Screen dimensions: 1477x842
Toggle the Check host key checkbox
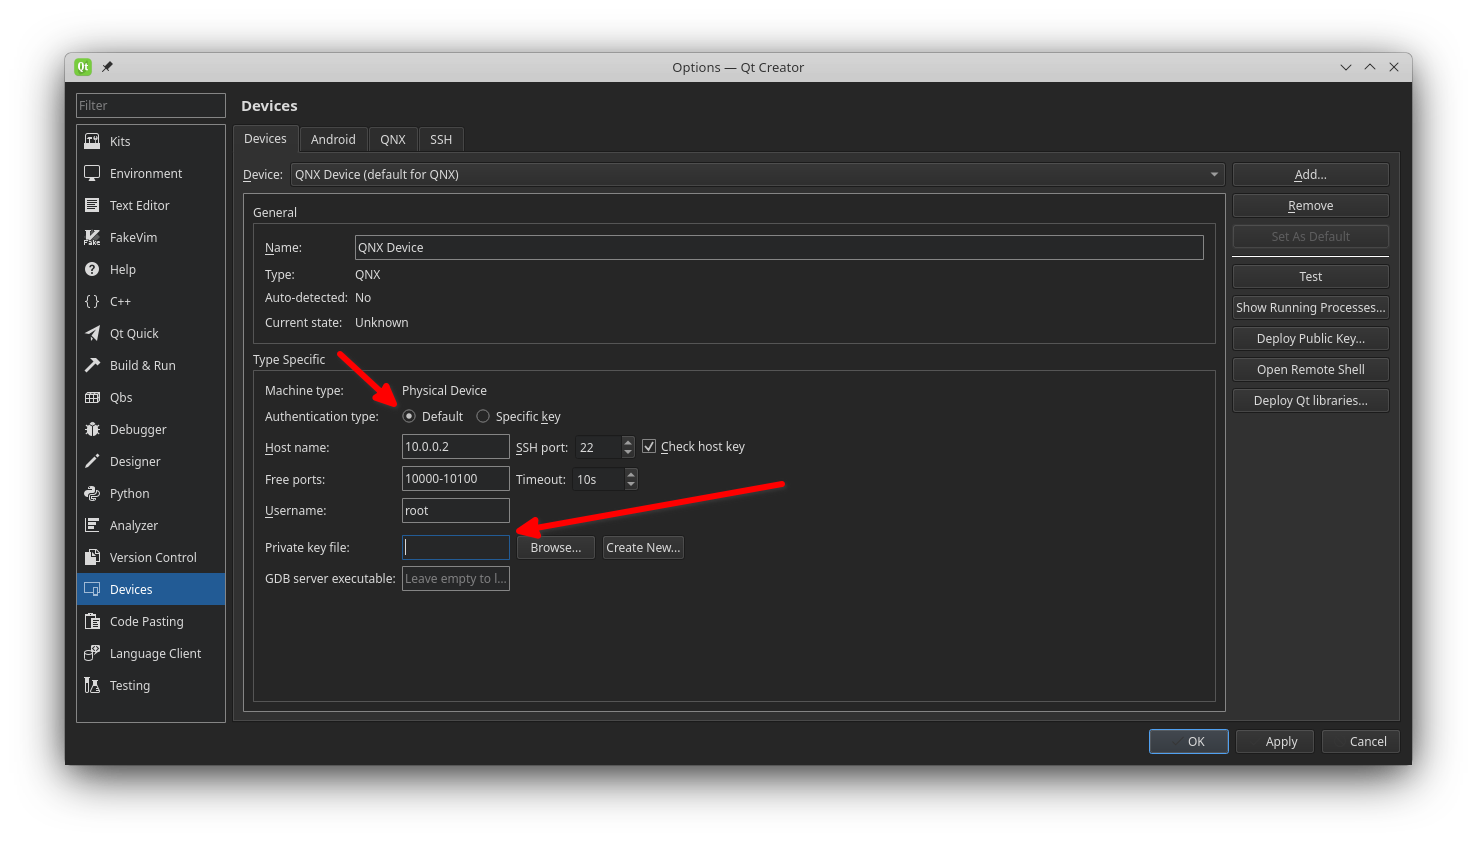click(x=649, y=446)
